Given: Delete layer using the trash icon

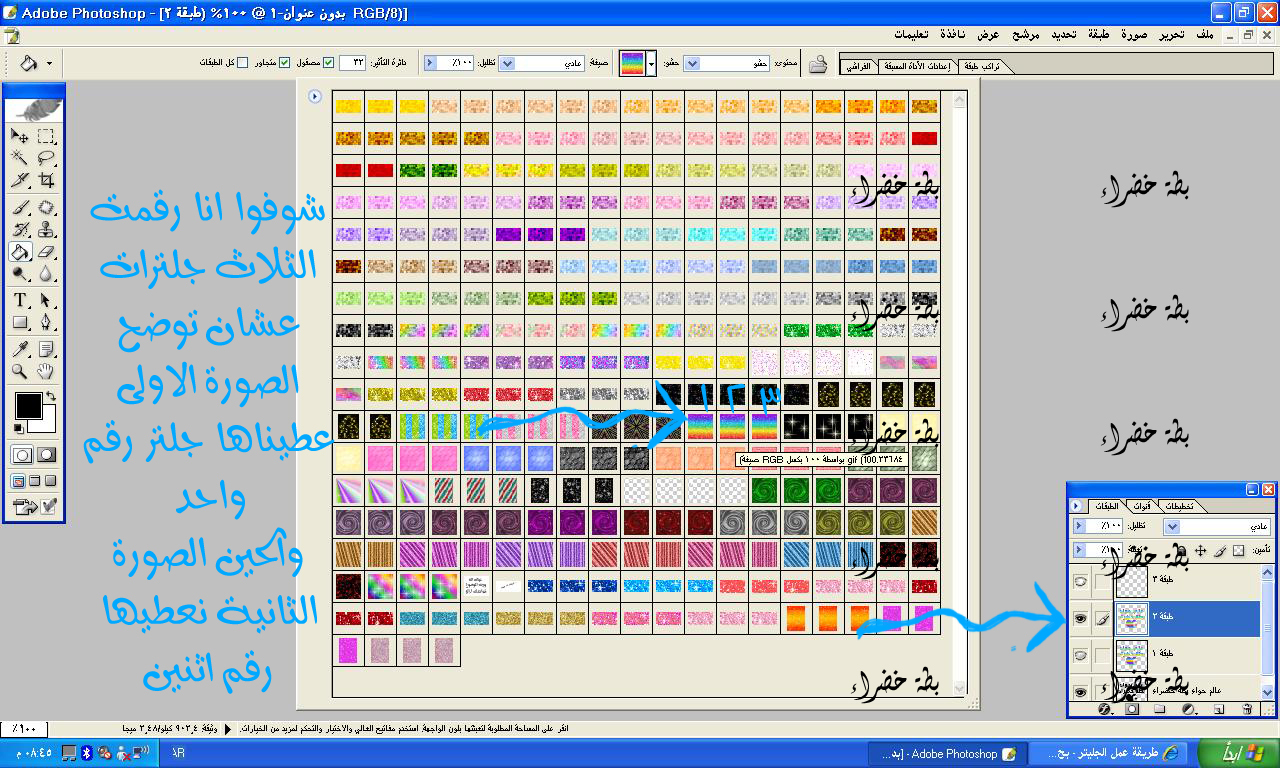Looking at the screenshot, I should pyautogui.click(x=1247, y=709).
